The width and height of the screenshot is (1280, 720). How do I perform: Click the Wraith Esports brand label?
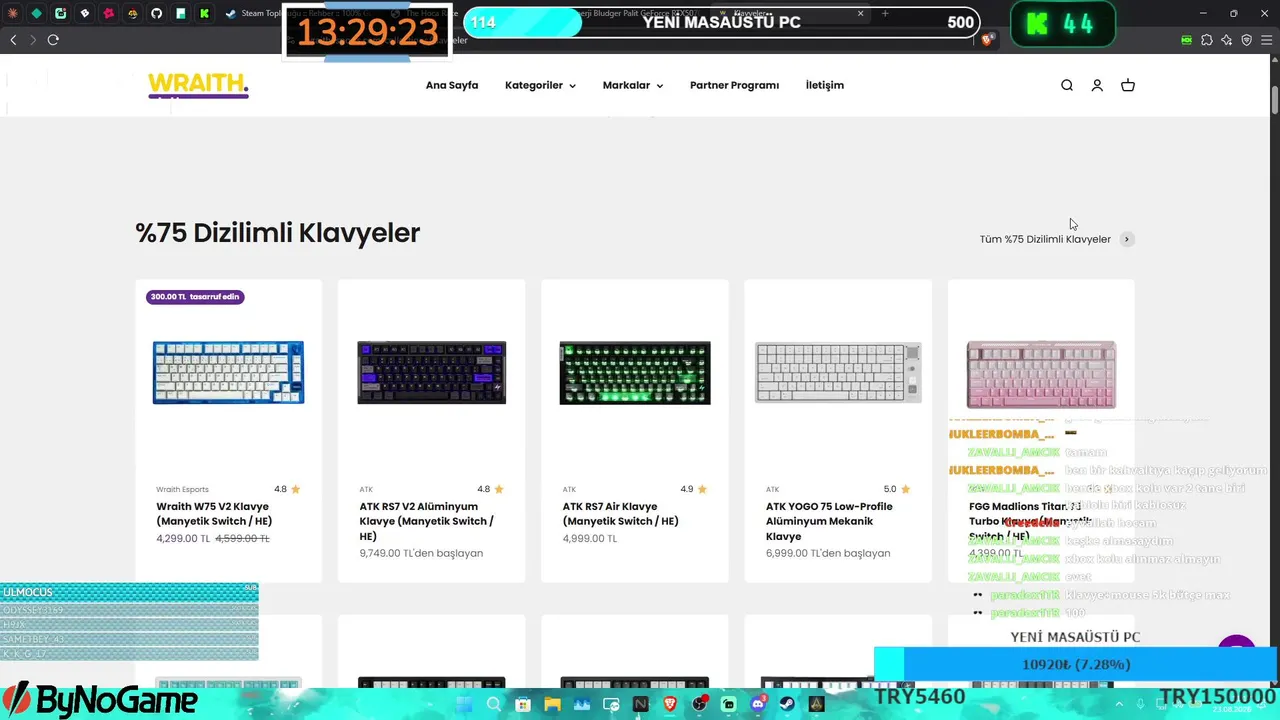coord(182,490)
